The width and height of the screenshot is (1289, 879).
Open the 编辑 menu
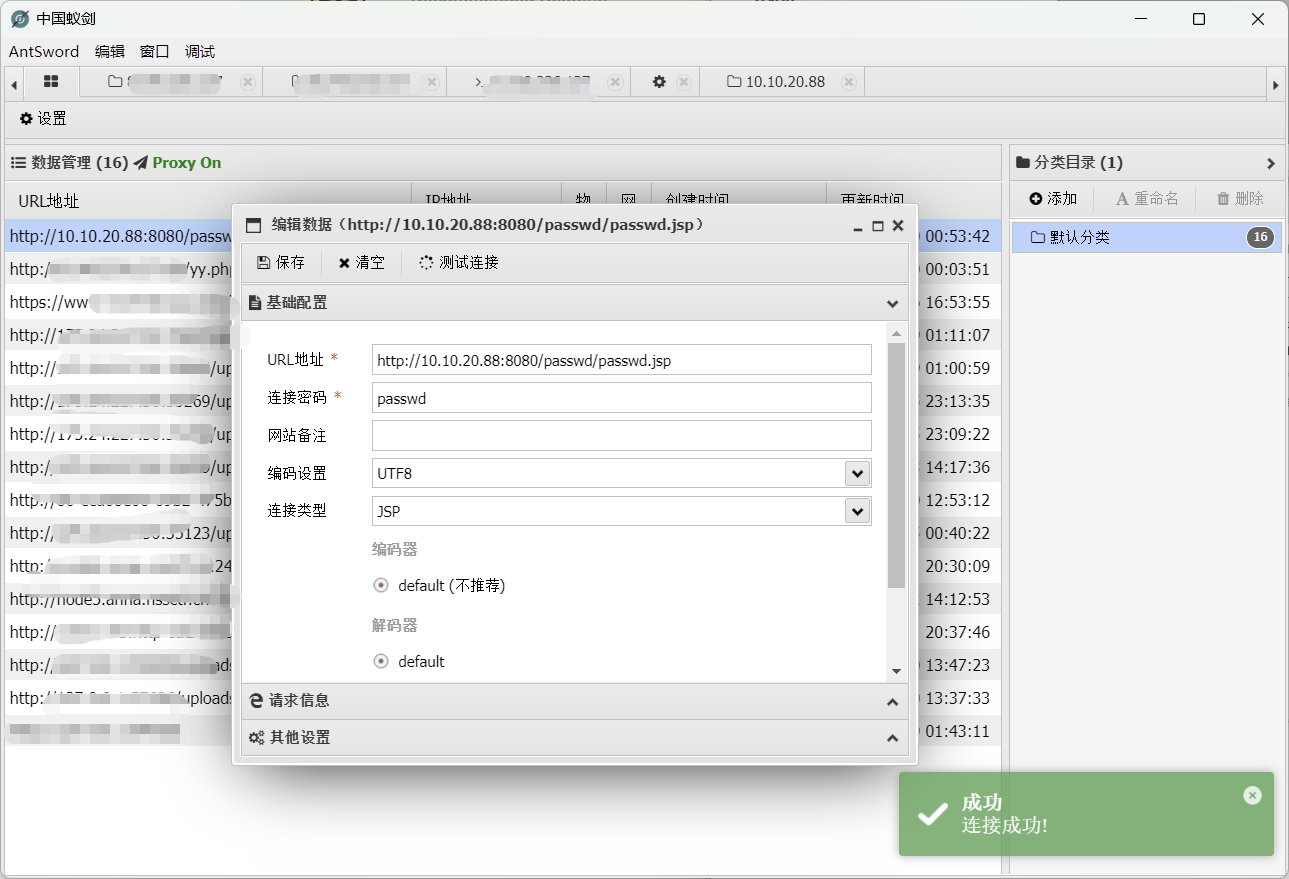110,52
